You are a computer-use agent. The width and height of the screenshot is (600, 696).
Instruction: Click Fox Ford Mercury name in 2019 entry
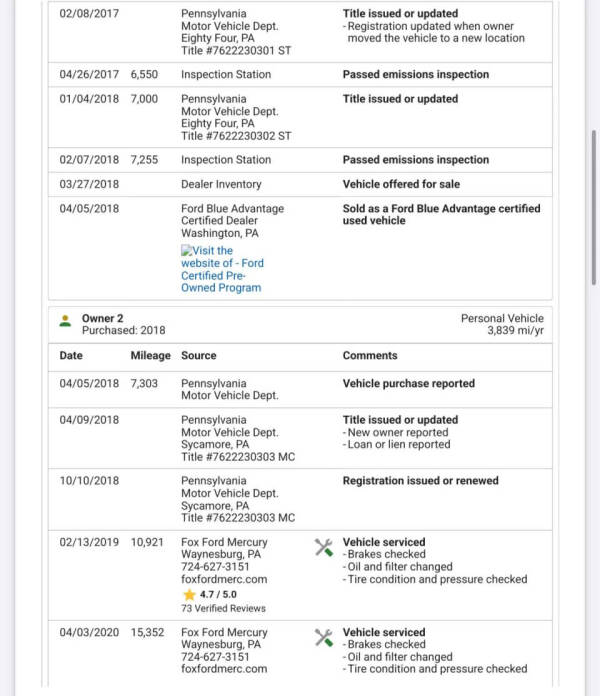click(224, 542)
